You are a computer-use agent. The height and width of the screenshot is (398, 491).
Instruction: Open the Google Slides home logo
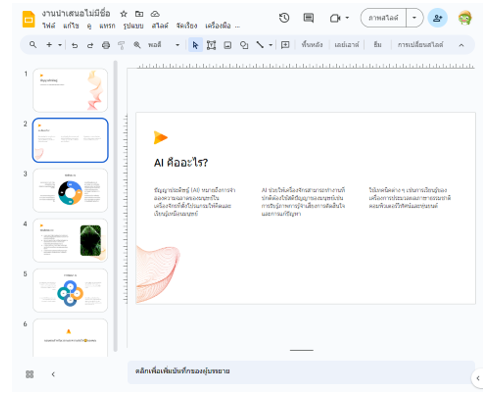click(x=29, y=19)
